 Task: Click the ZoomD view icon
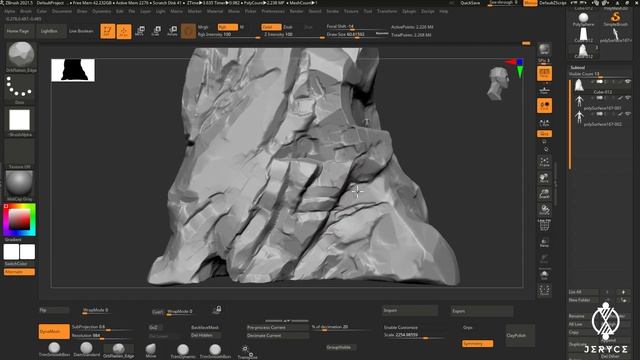click(544, 194)
